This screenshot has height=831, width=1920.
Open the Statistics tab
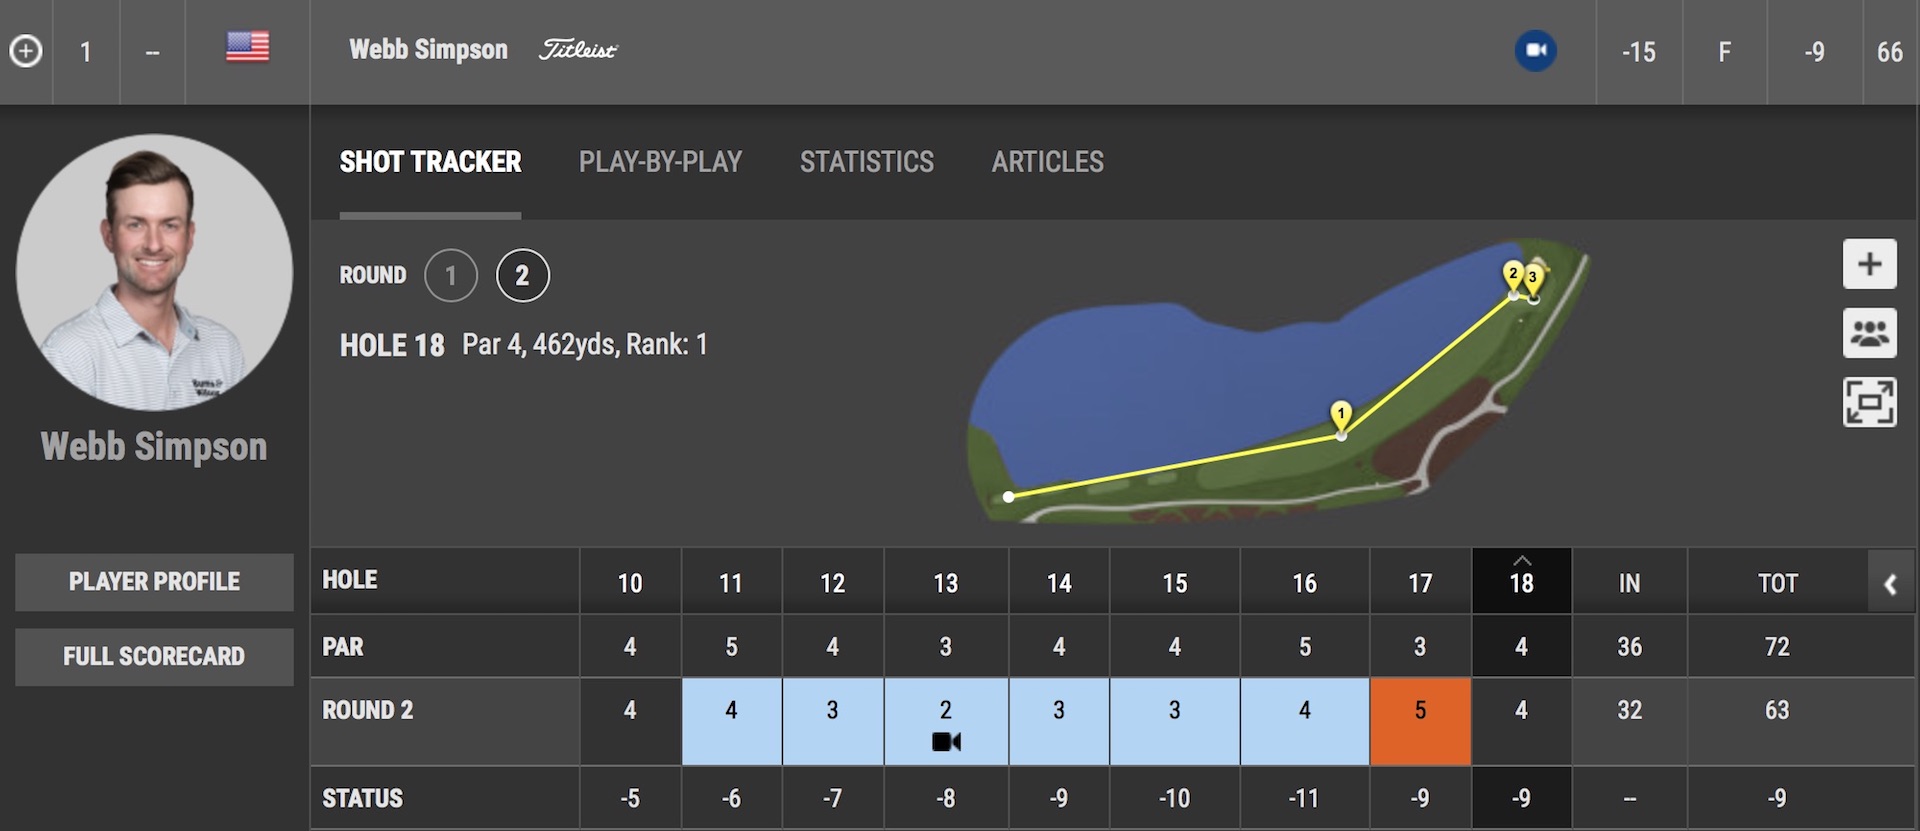pyautogui.click(x=866, y=162)
